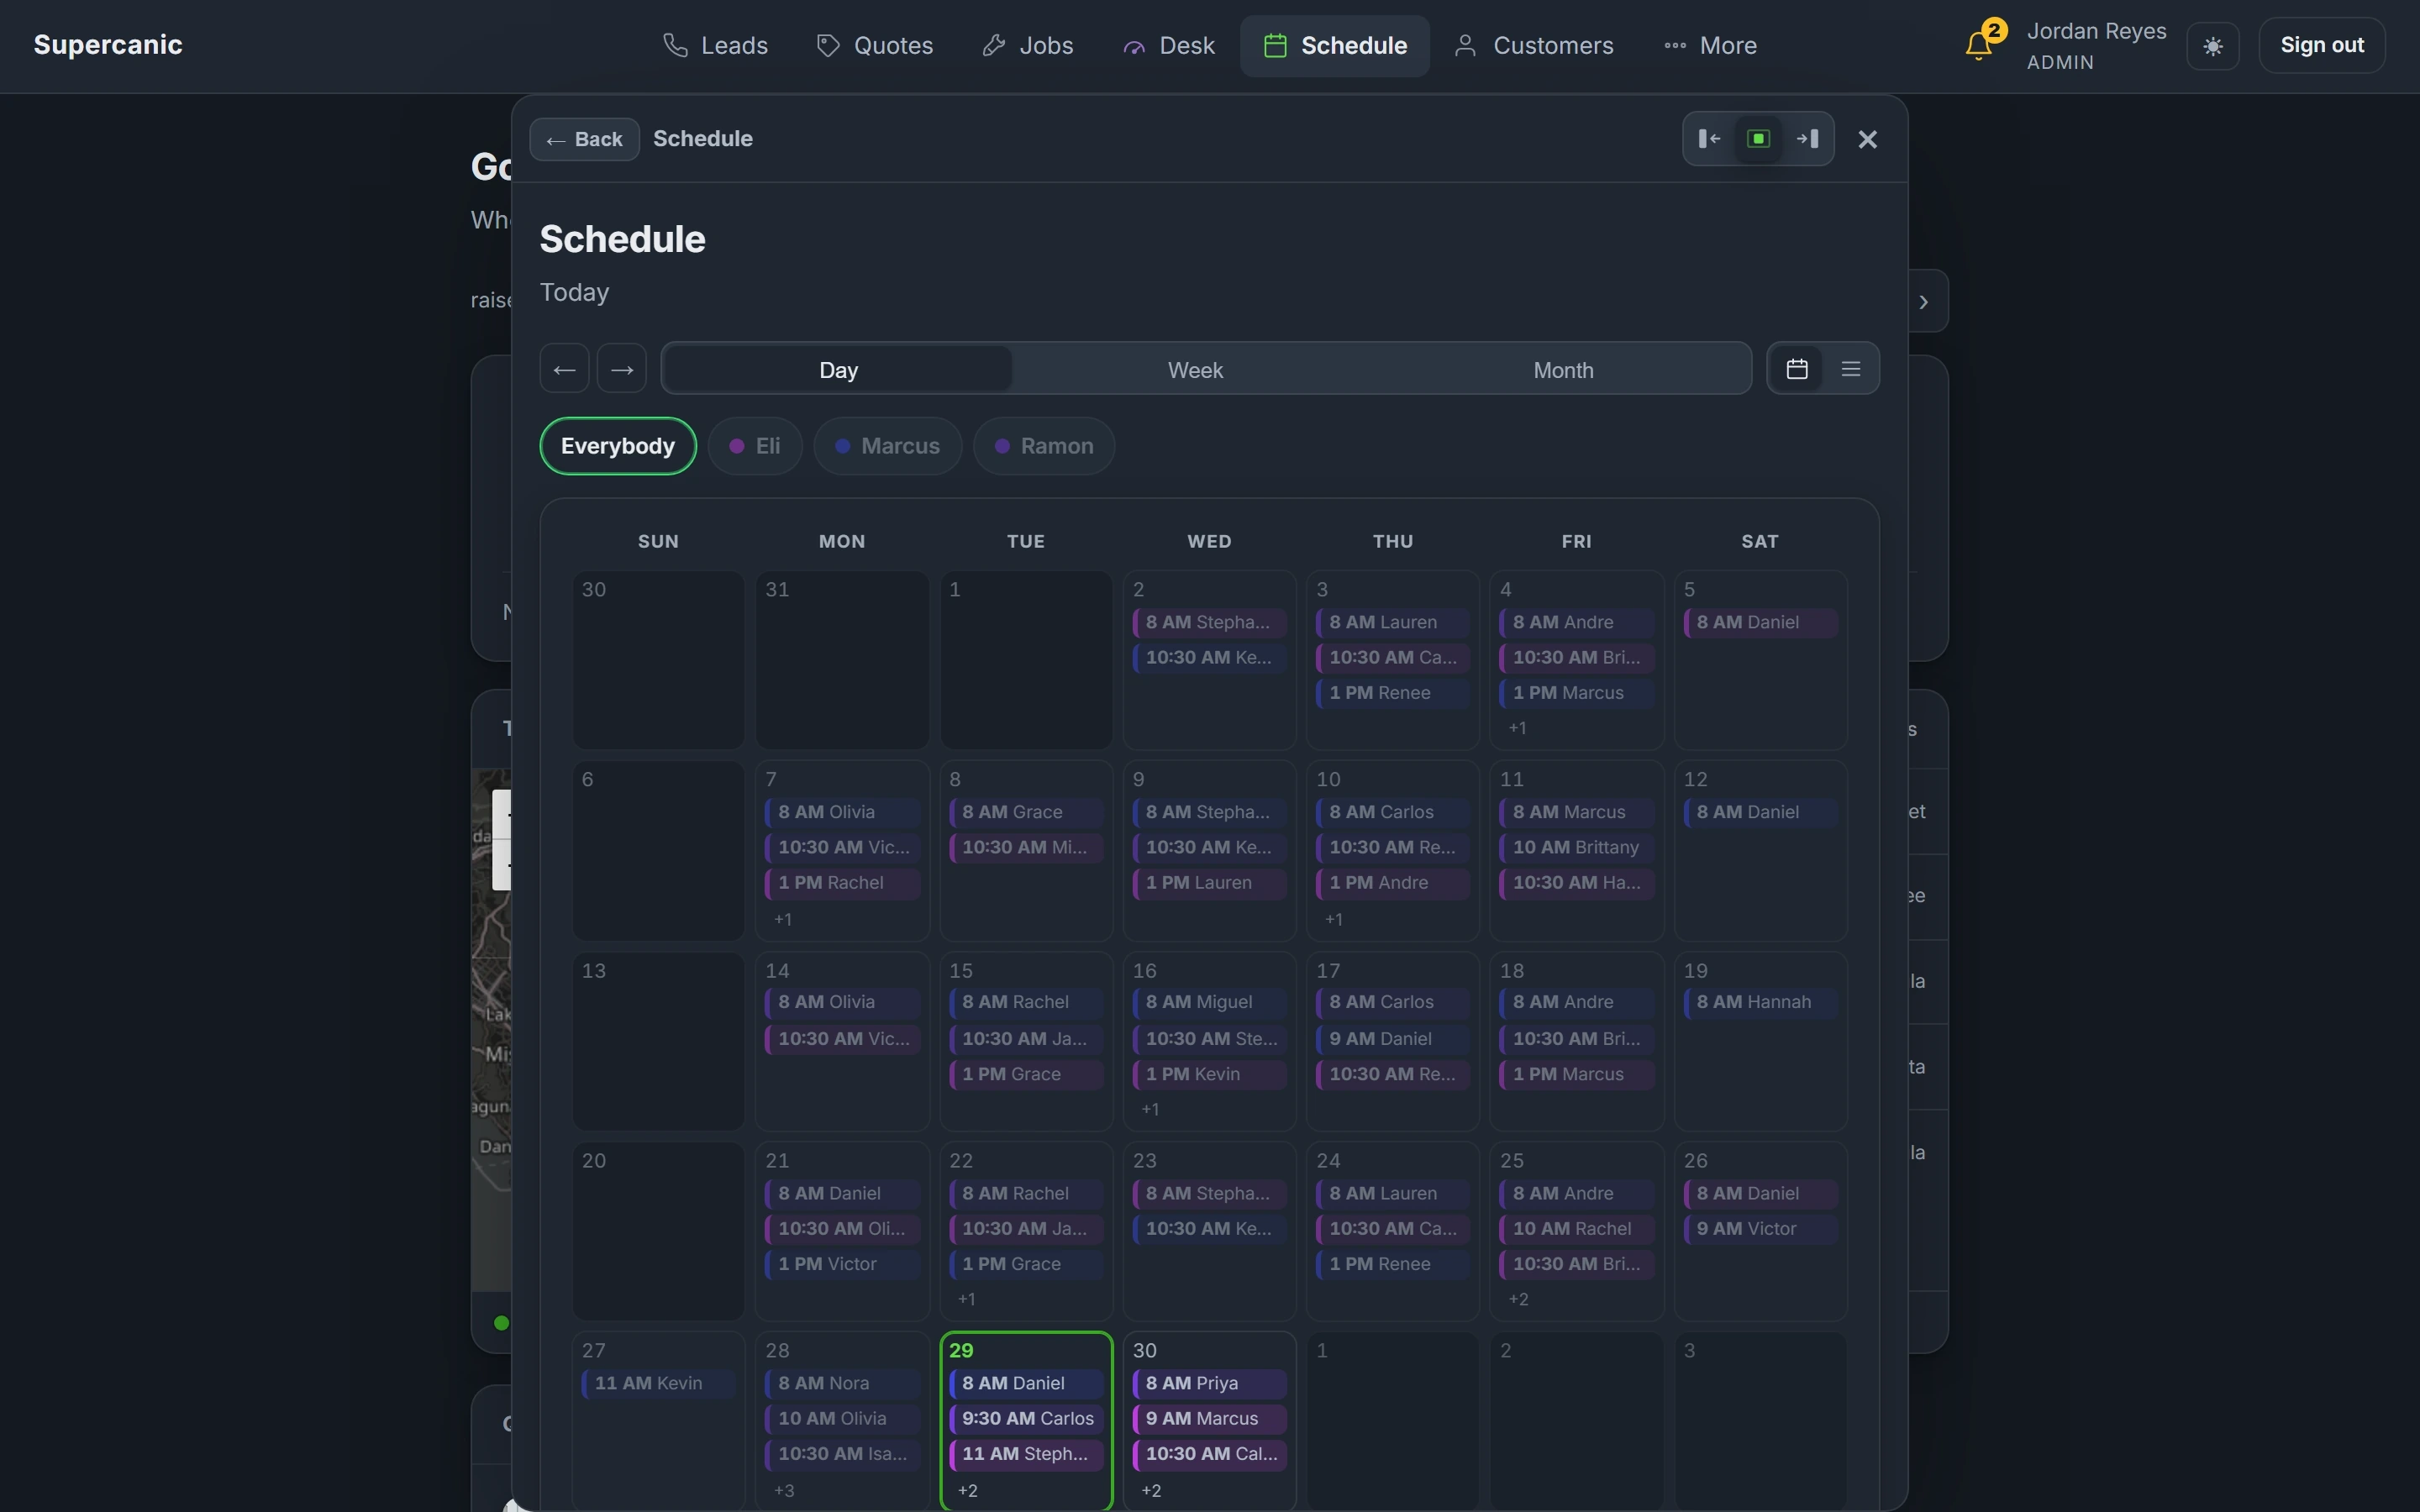This screenshot has width=2420, height=1512.
Task: Open the Jobs page
Action: point(1027,46)
